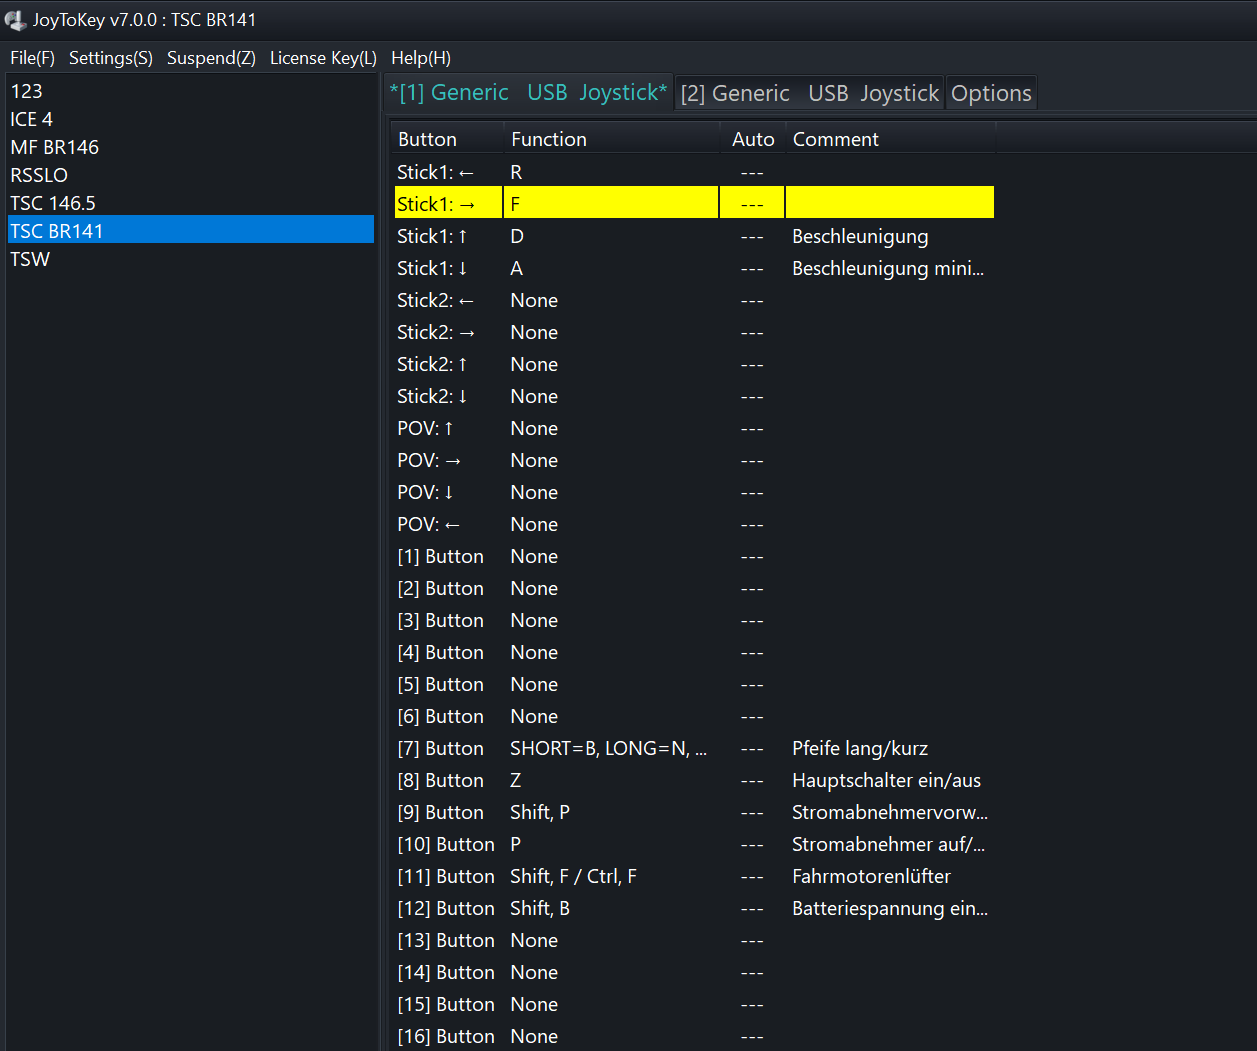Open the File(F) menu
This screenshot has width=1257, height=1051.
33,58
